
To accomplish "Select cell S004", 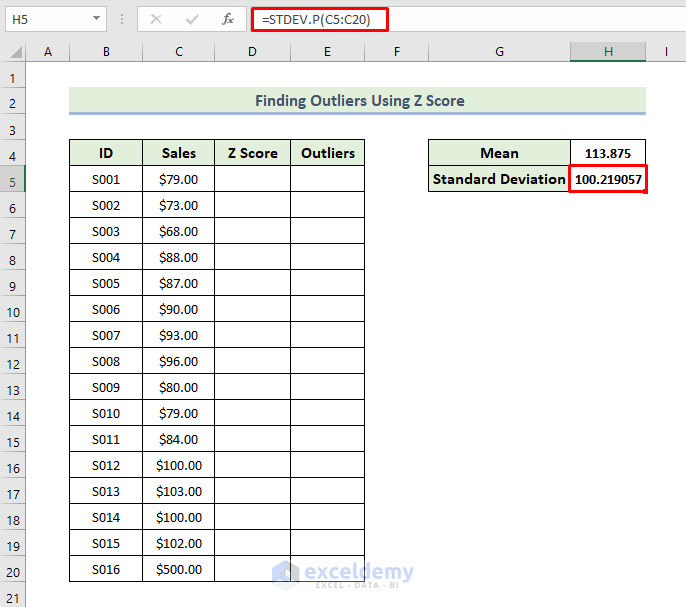I will pyautogui.click(x=106, y=257).
